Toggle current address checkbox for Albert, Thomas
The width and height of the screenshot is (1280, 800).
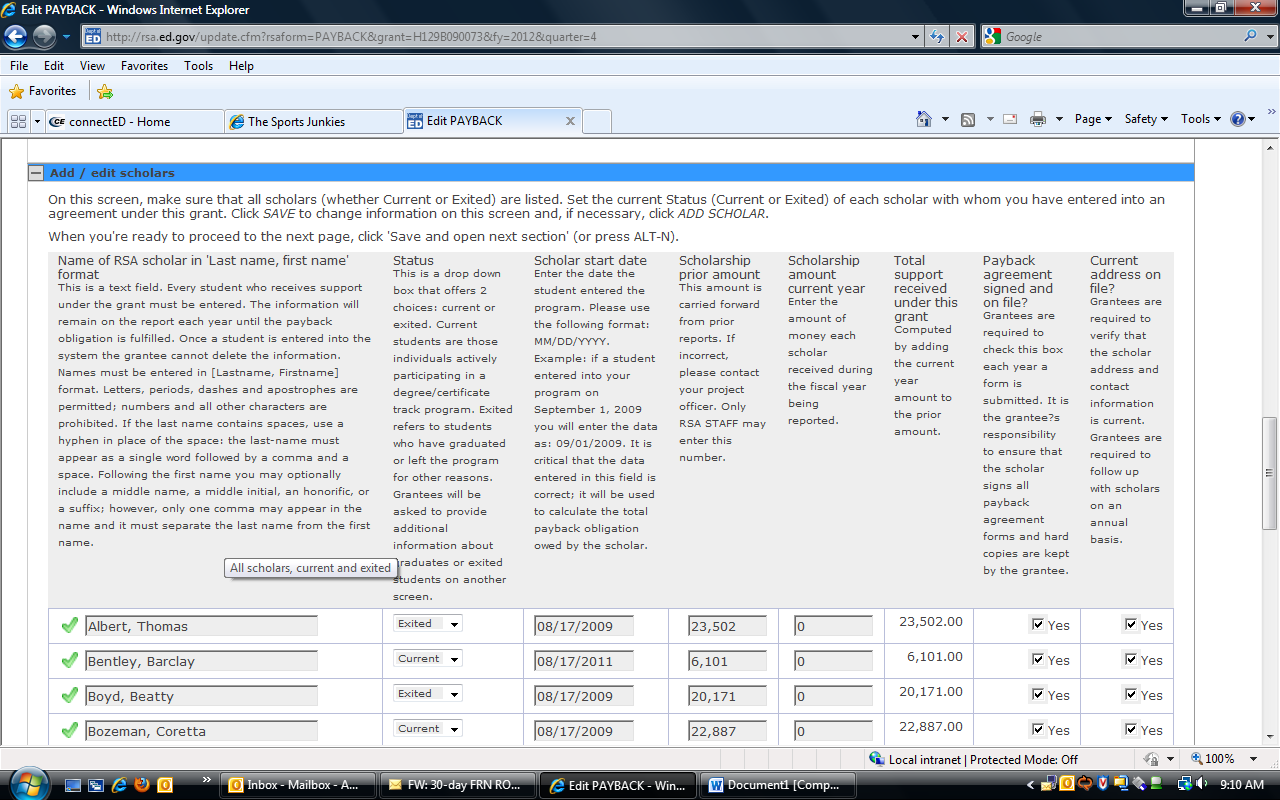pos(1131,625)
